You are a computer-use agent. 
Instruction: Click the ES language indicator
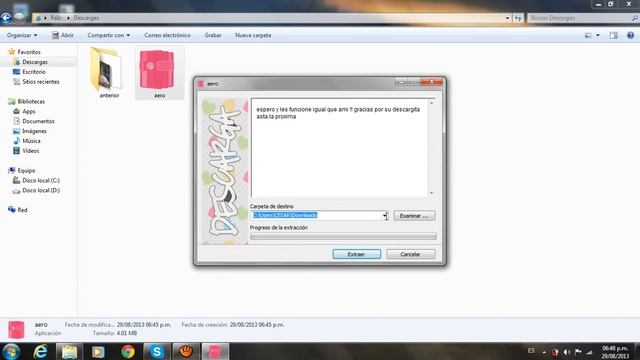[x=531, y=351]
